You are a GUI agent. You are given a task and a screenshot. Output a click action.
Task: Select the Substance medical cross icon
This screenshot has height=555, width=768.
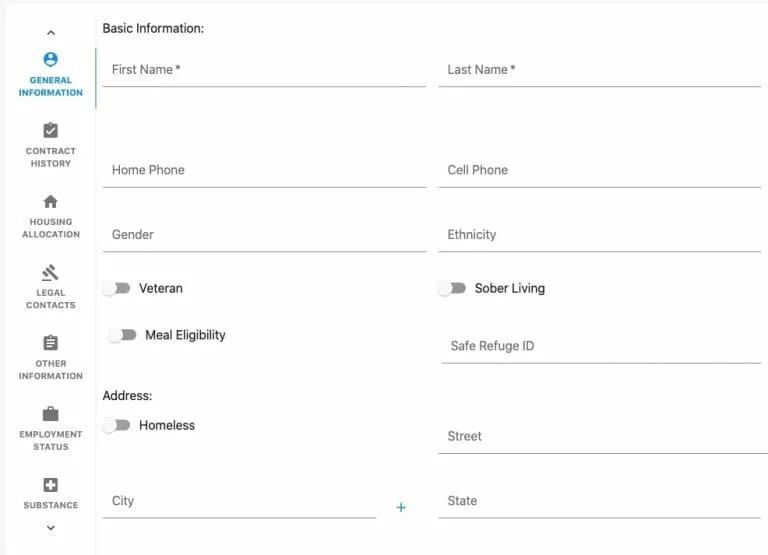click(51, 485)
